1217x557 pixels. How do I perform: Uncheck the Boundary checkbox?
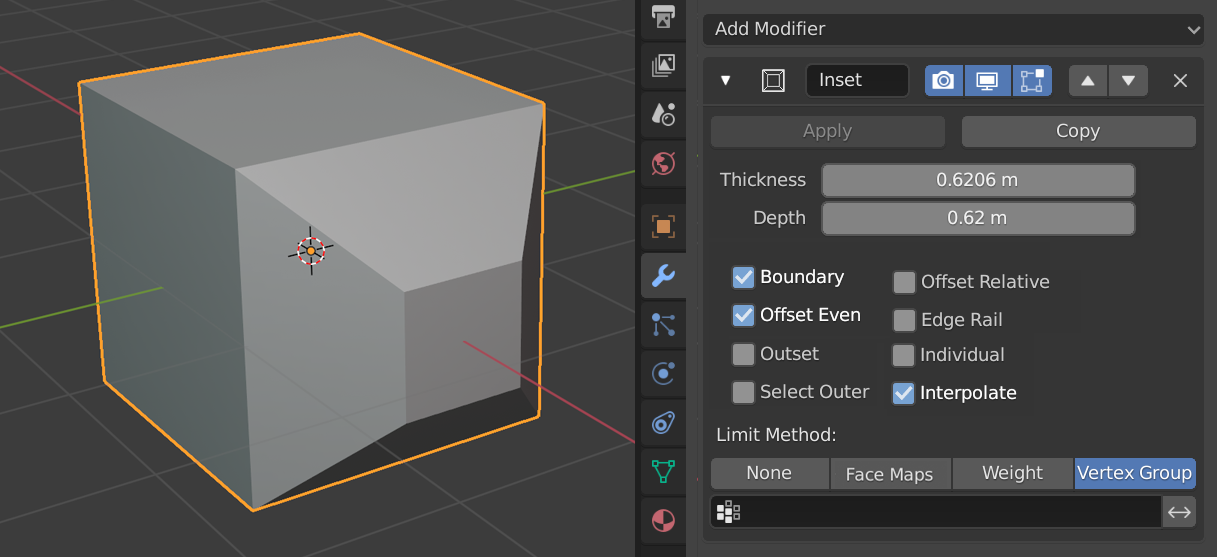(743, 277)
